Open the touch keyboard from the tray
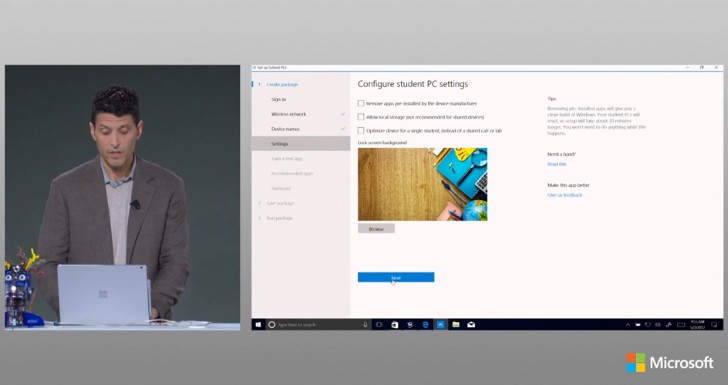The width and height of the screenshot is (728, 385). click(x=681, y=325)
